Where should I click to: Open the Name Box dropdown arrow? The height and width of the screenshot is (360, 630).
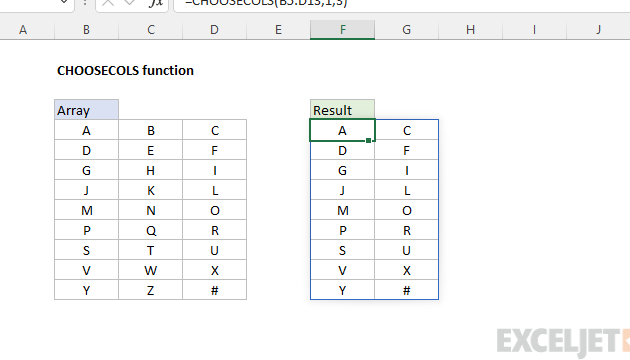point(64,2)
